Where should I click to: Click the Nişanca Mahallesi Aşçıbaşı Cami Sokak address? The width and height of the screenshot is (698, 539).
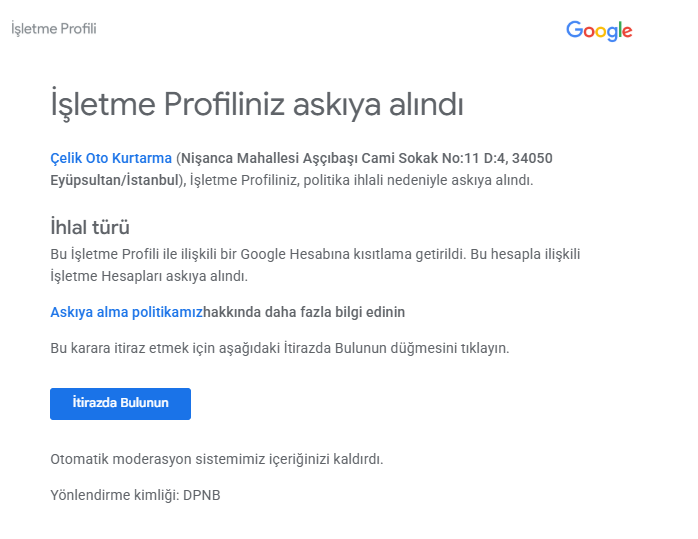coord(309,158)
